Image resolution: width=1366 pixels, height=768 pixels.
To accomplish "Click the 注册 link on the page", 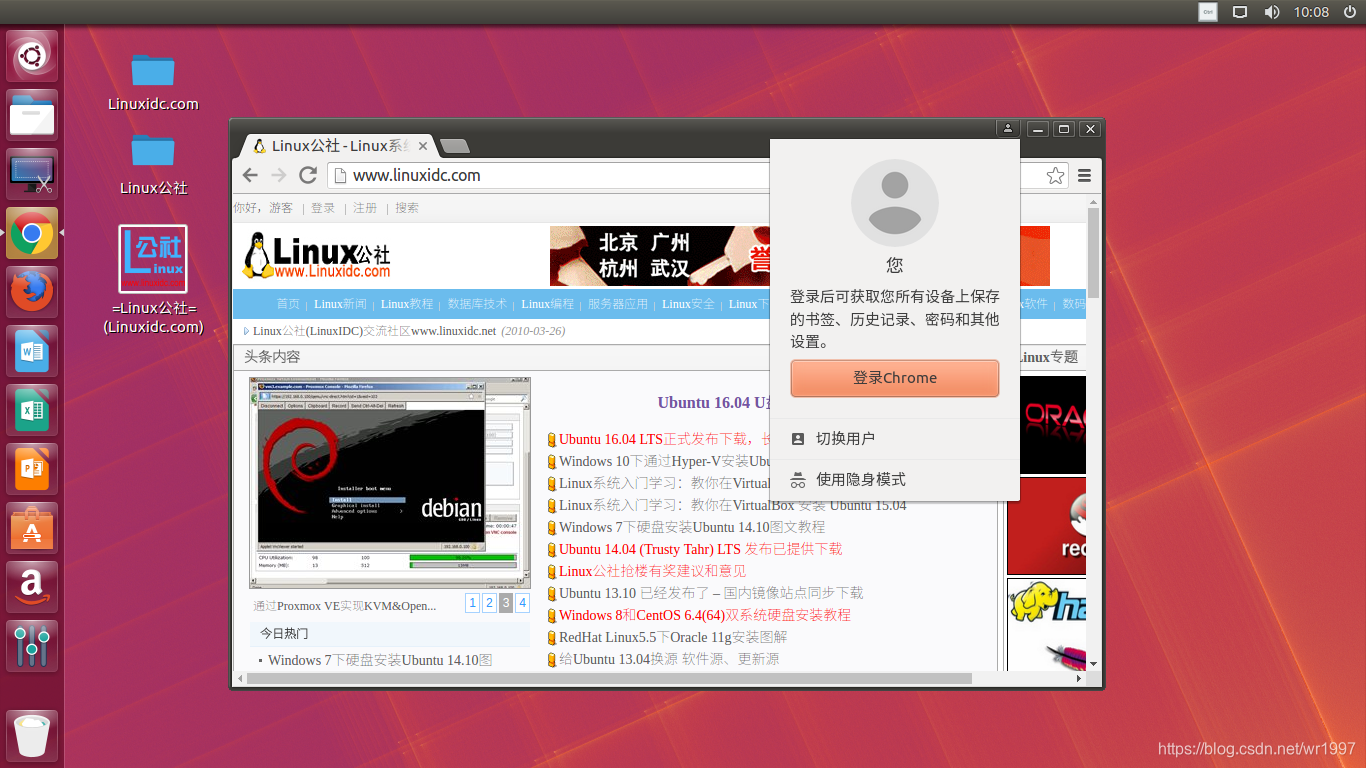I will tap(365, 208).
